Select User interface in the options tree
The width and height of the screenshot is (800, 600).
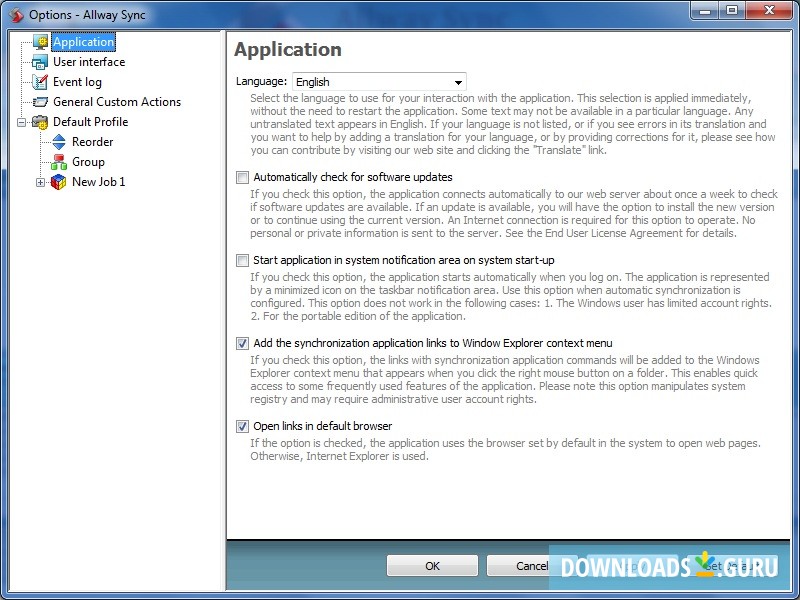click(x=89, y=62)
